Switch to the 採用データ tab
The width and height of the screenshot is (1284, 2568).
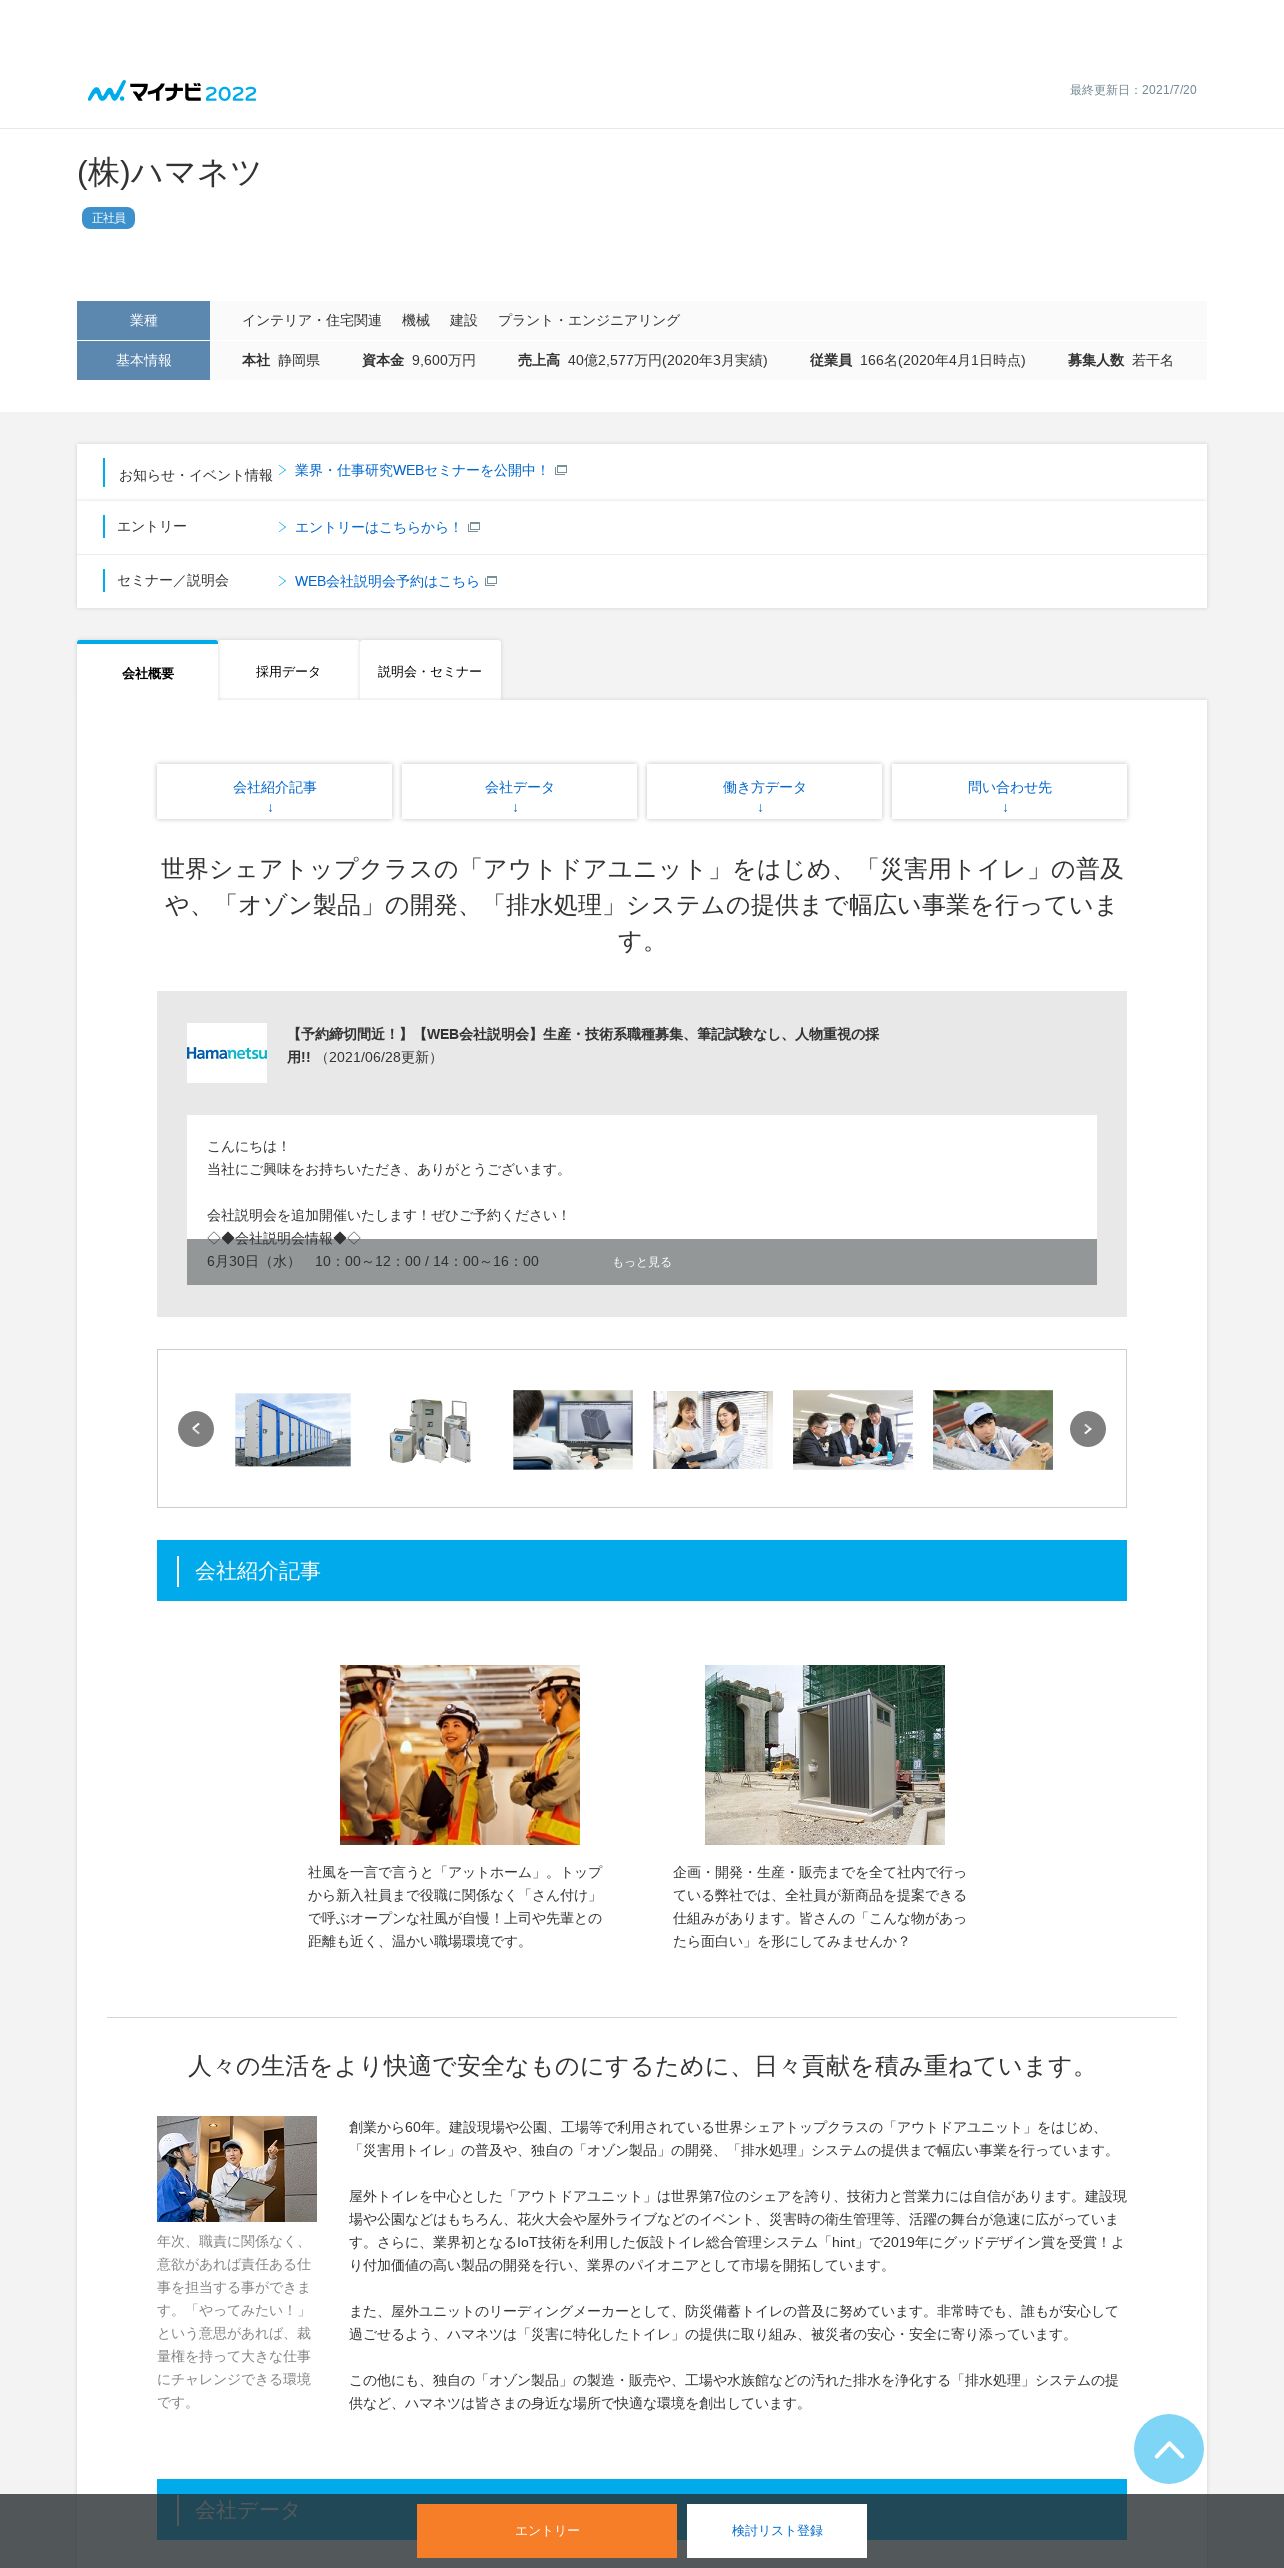tap(288, 671)
